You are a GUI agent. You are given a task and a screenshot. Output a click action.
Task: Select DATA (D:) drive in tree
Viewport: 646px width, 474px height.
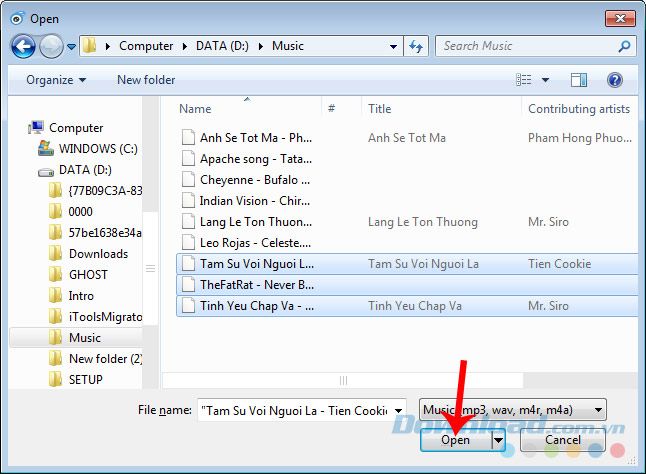(85, 170)
